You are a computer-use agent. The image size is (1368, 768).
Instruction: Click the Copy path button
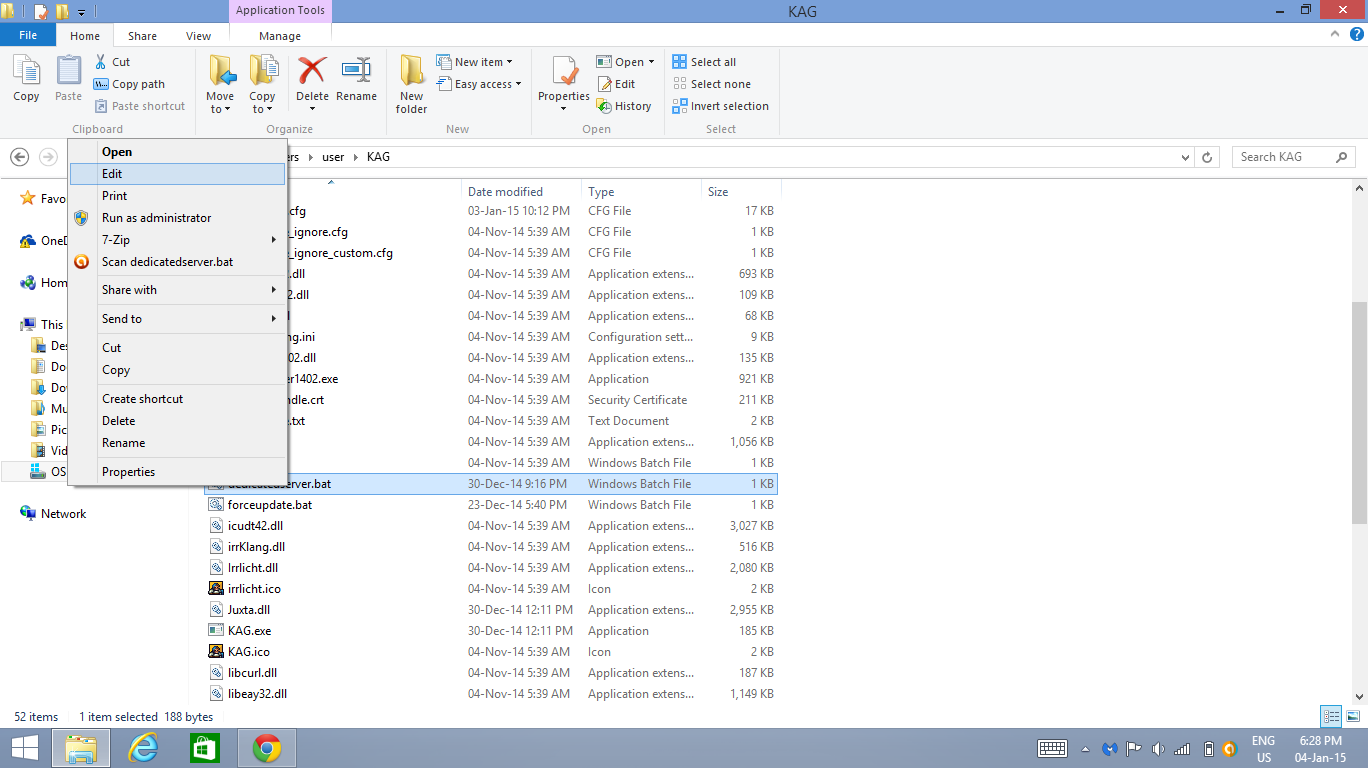129,84
